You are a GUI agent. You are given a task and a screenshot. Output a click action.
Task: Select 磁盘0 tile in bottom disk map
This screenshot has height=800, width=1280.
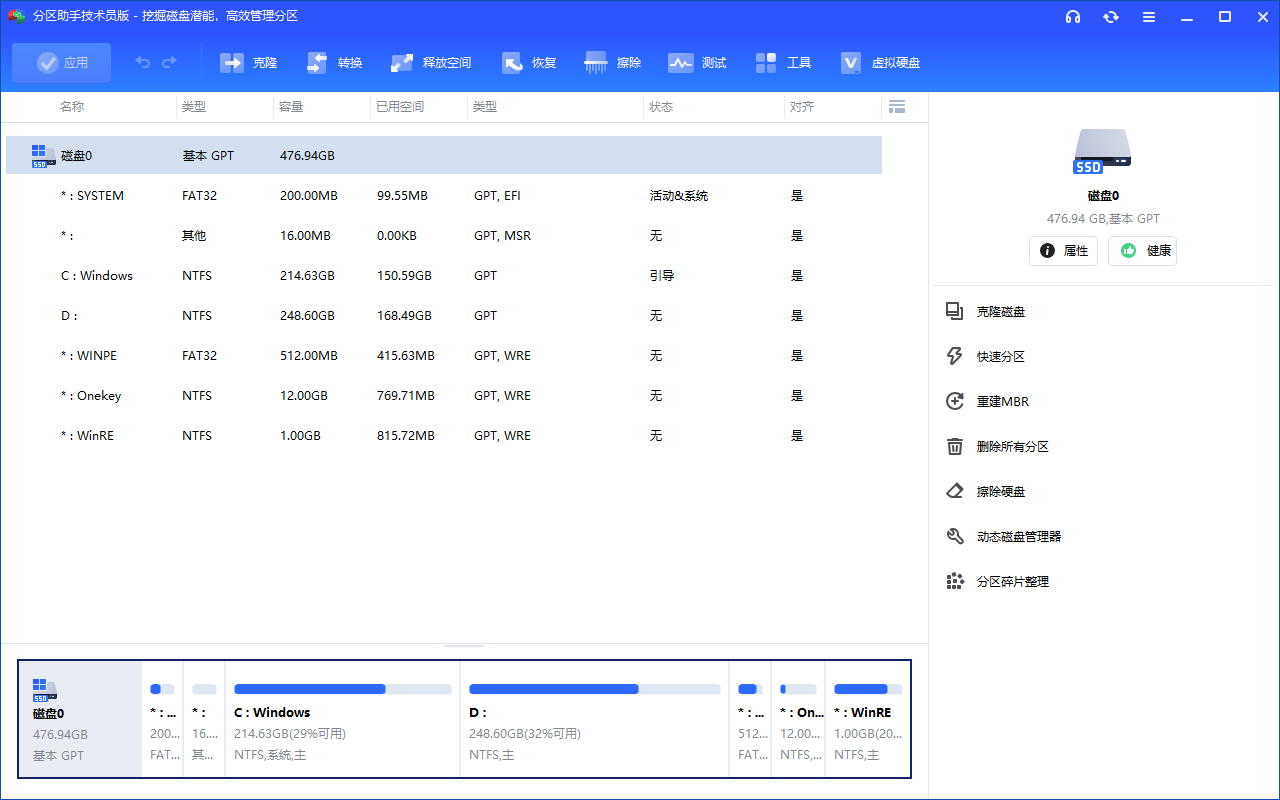[x=81, y=719]
